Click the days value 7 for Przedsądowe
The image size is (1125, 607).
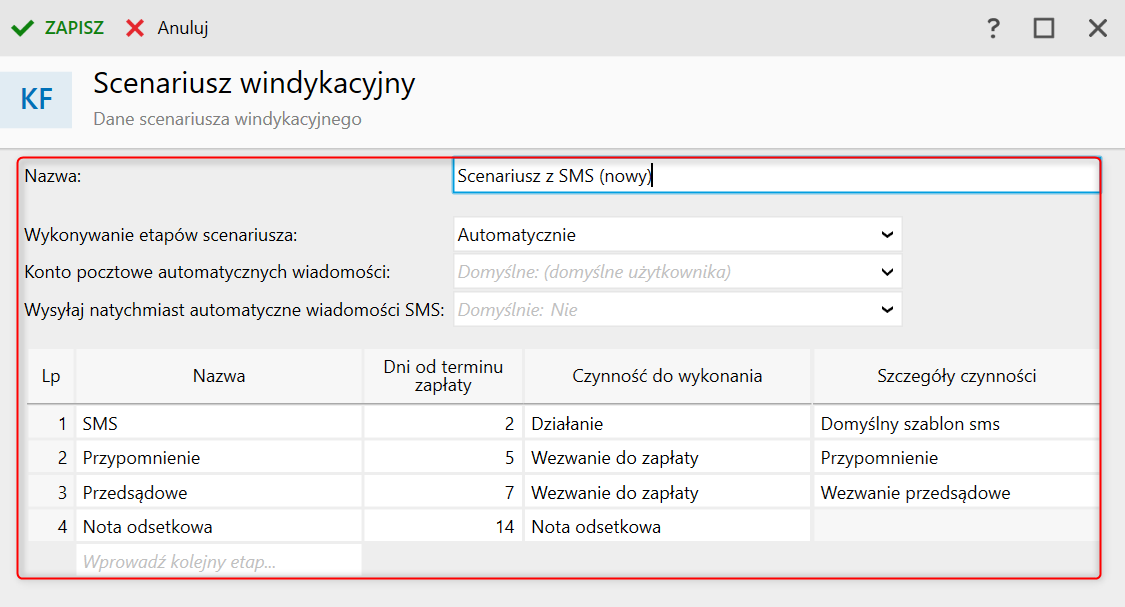click(443, 492)
